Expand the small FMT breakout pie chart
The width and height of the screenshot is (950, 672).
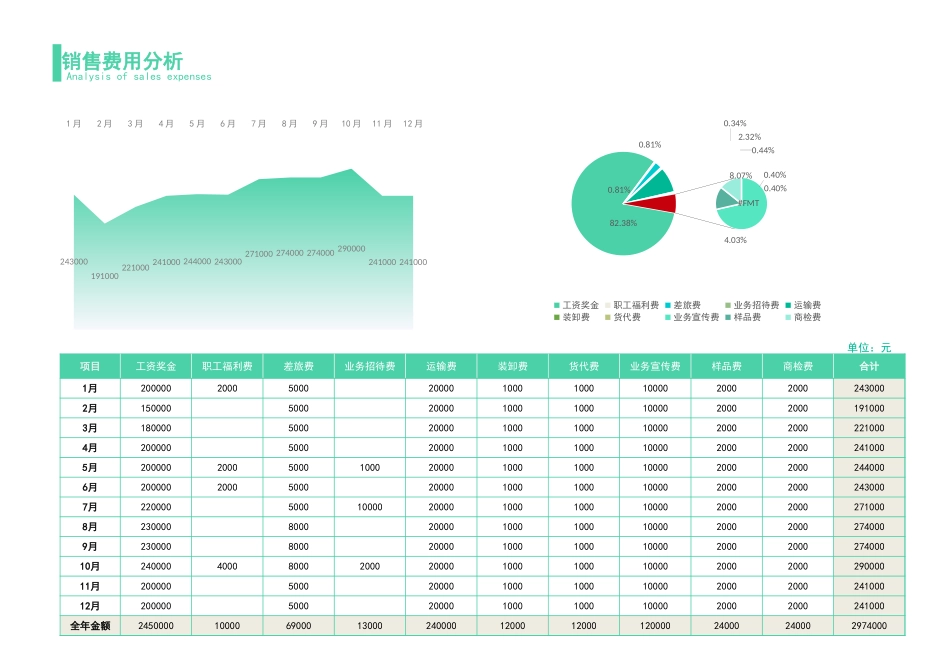(743, 205)
